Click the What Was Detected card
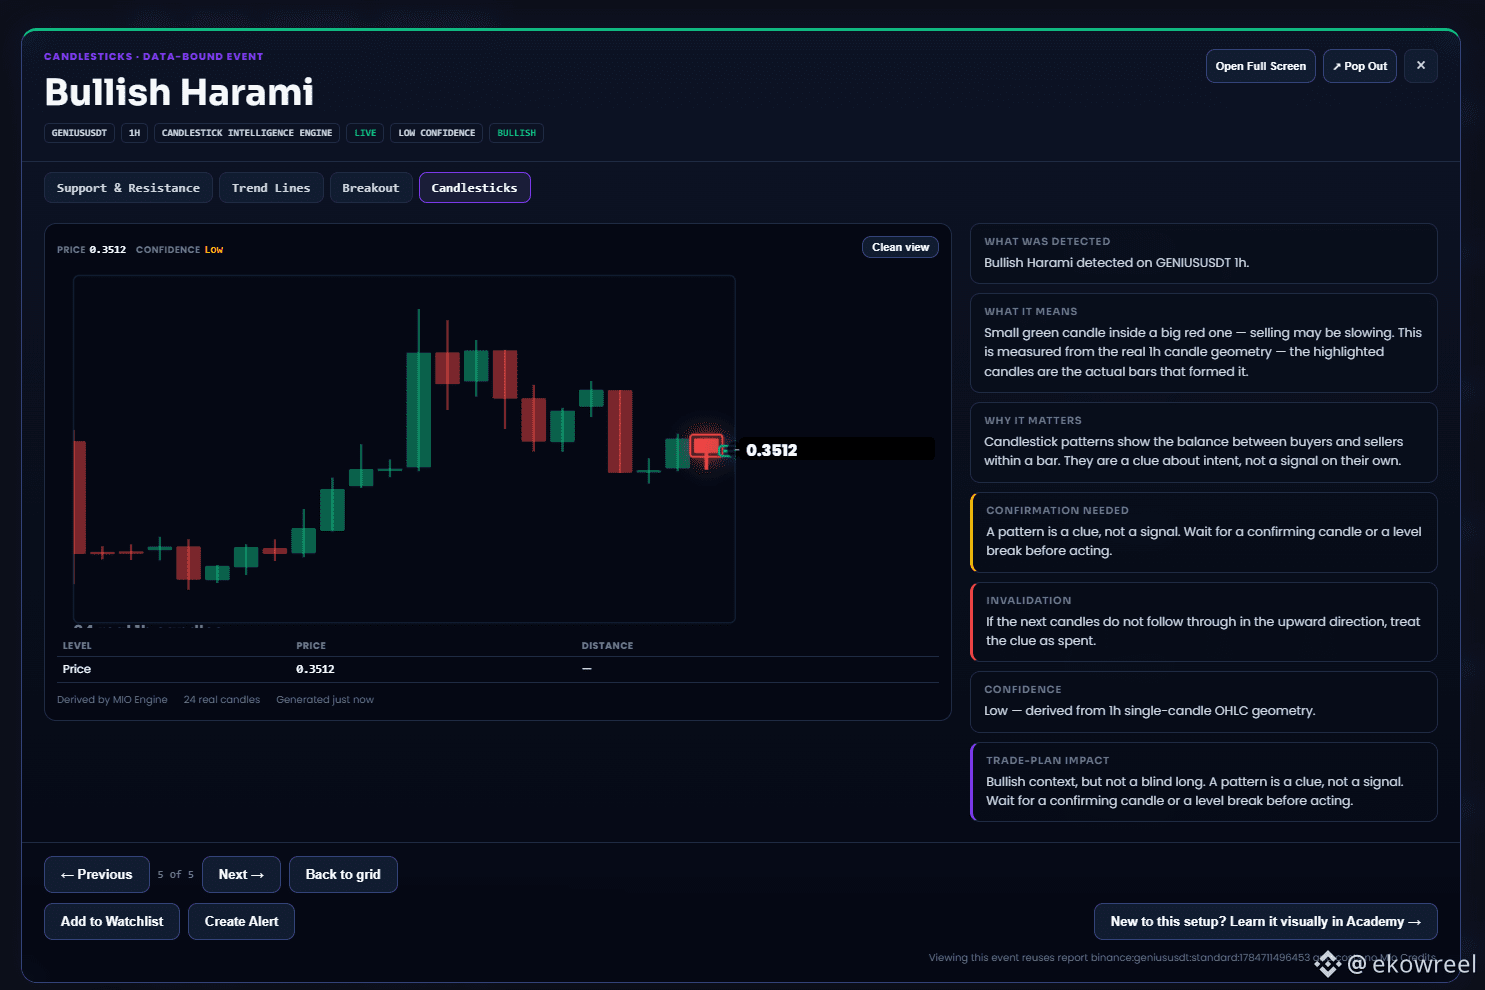1485x990 pixels. pyautogui.click(x=1203, y=253)
